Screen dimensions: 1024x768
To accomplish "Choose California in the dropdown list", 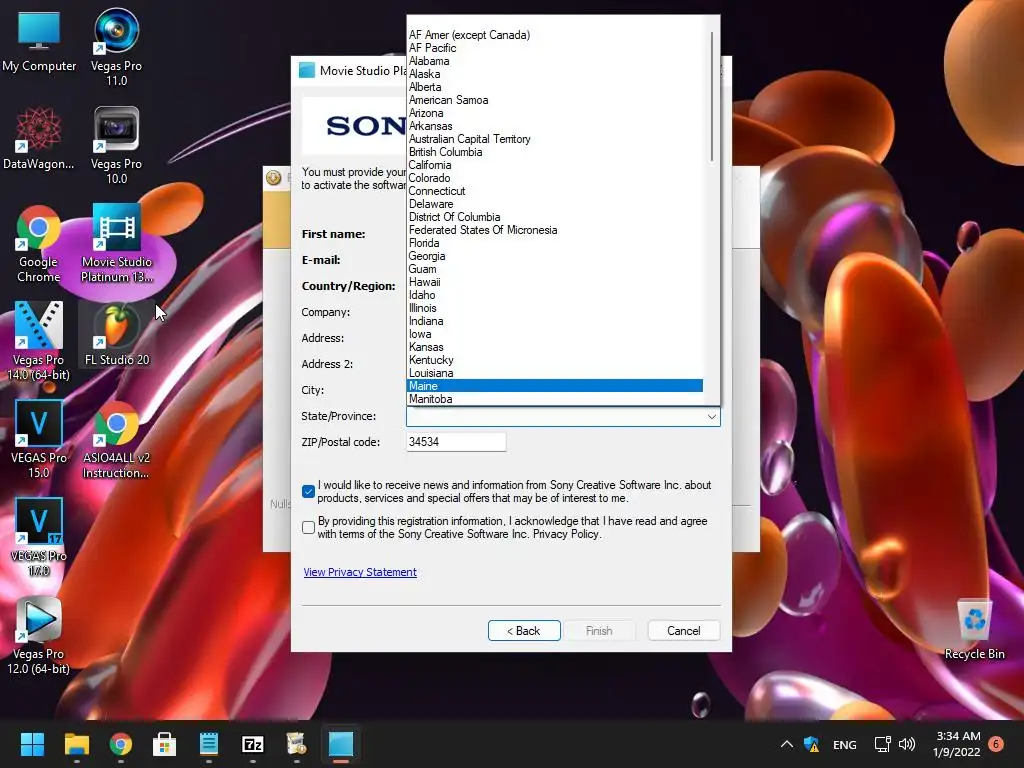I will [x=554, y=165].
